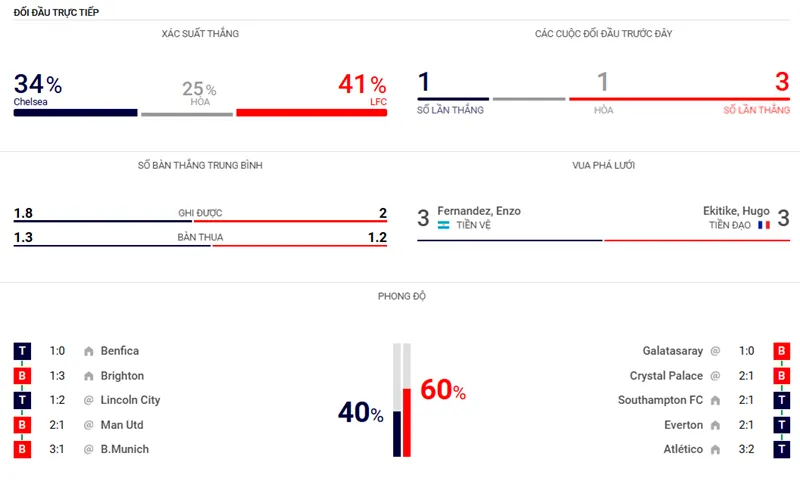Click the home icon next to Everton
The width and height of the screenshot is (800, 481).
pyautogui.click(x=715, y=425)
